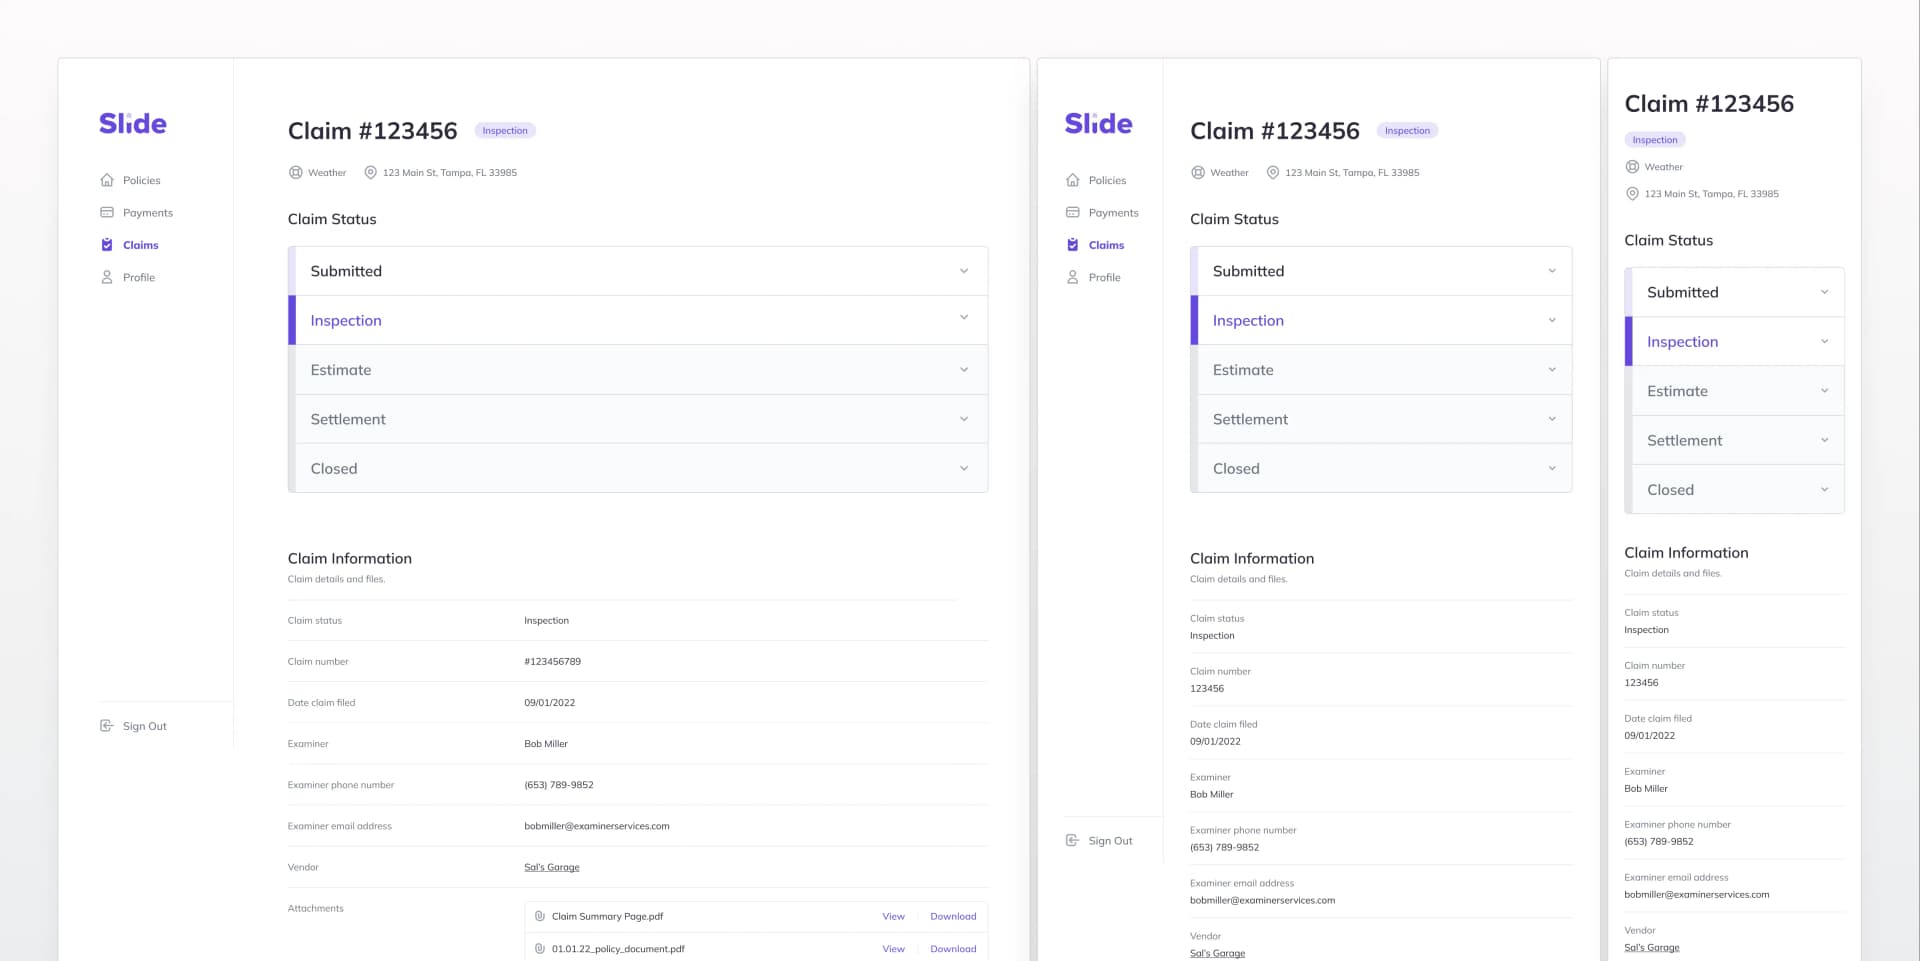Open Profile using the person icon
This screenshot has height=961, width=1920.
pyautogui.click(x=107, y=277)
